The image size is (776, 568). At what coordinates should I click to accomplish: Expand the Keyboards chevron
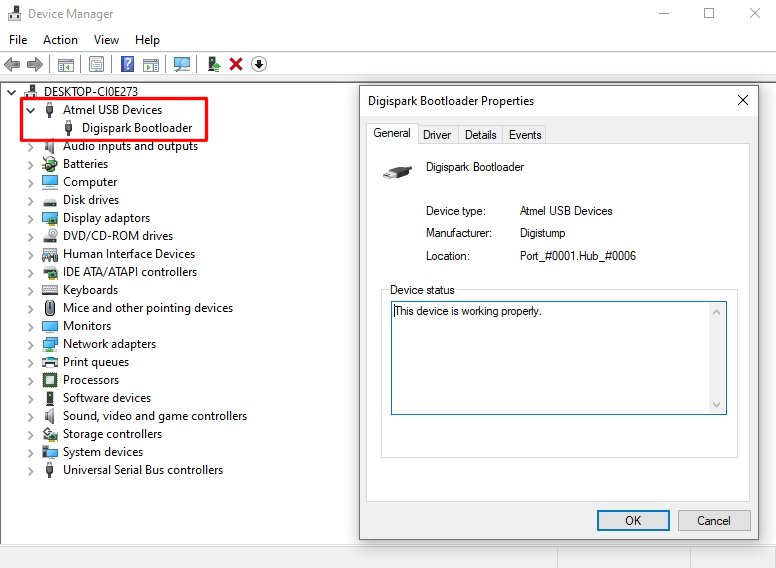[x=31, y=290]
